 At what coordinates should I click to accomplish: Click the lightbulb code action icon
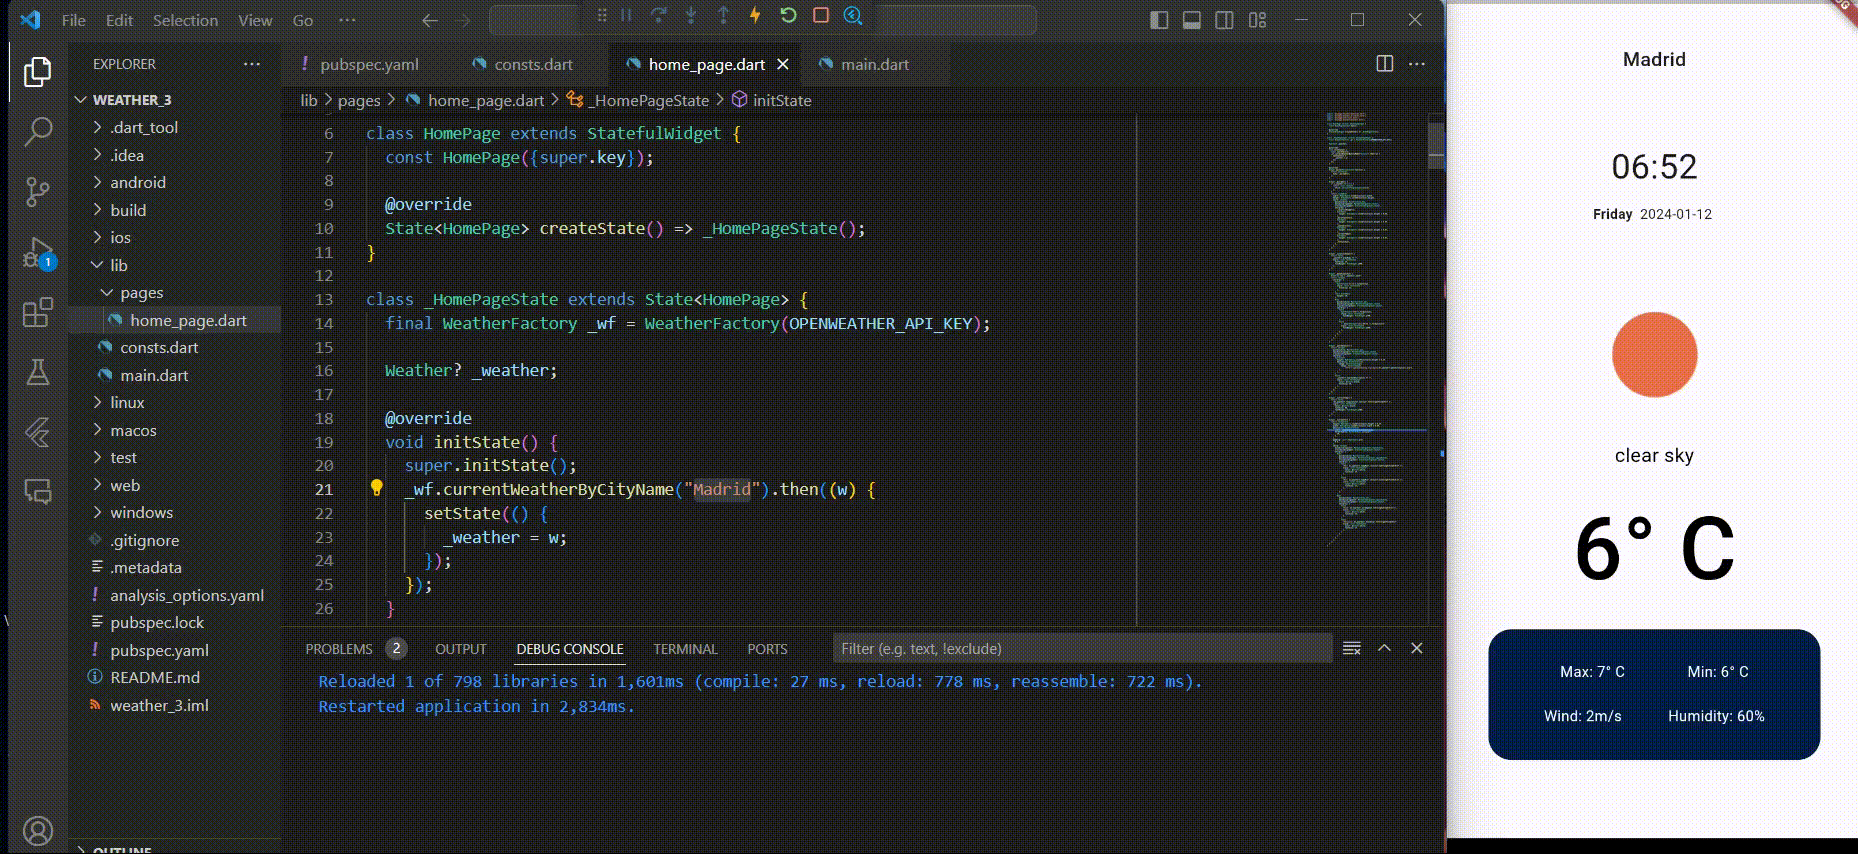coord(376,488)
